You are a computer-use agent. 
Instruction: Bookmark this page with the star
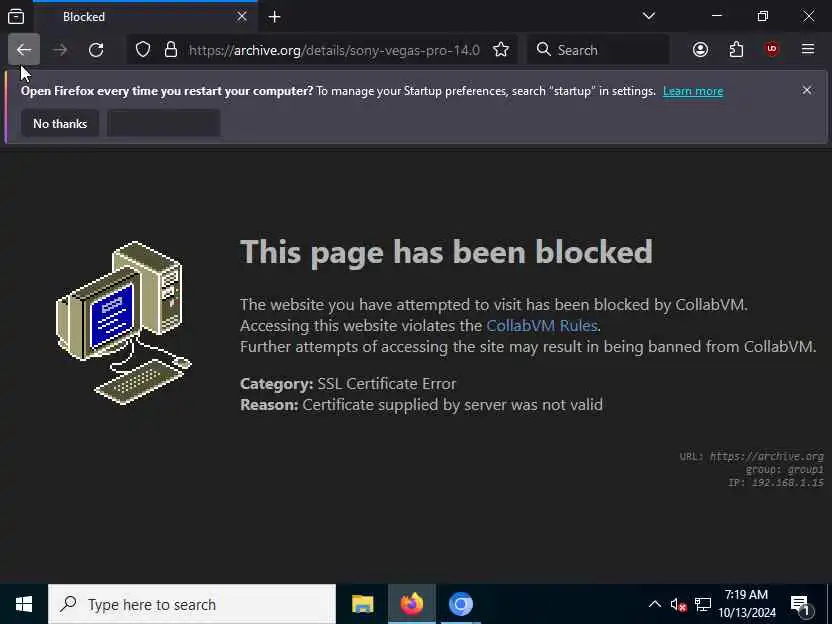click(501, 50)
